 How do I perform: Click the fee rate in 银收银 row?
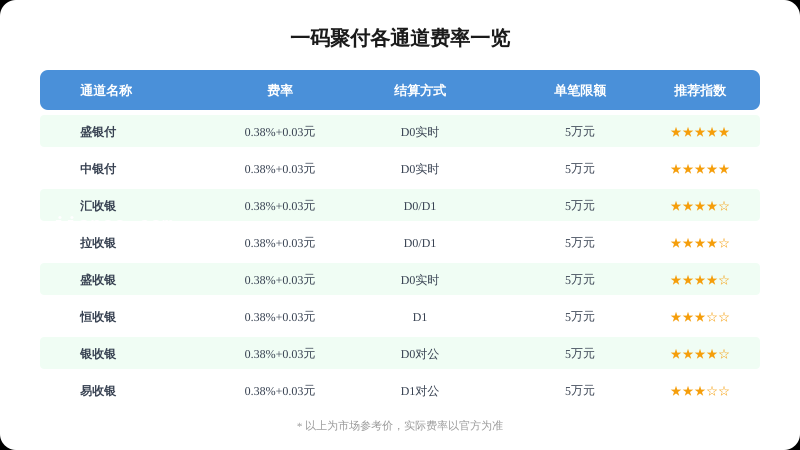click(280, 354)
